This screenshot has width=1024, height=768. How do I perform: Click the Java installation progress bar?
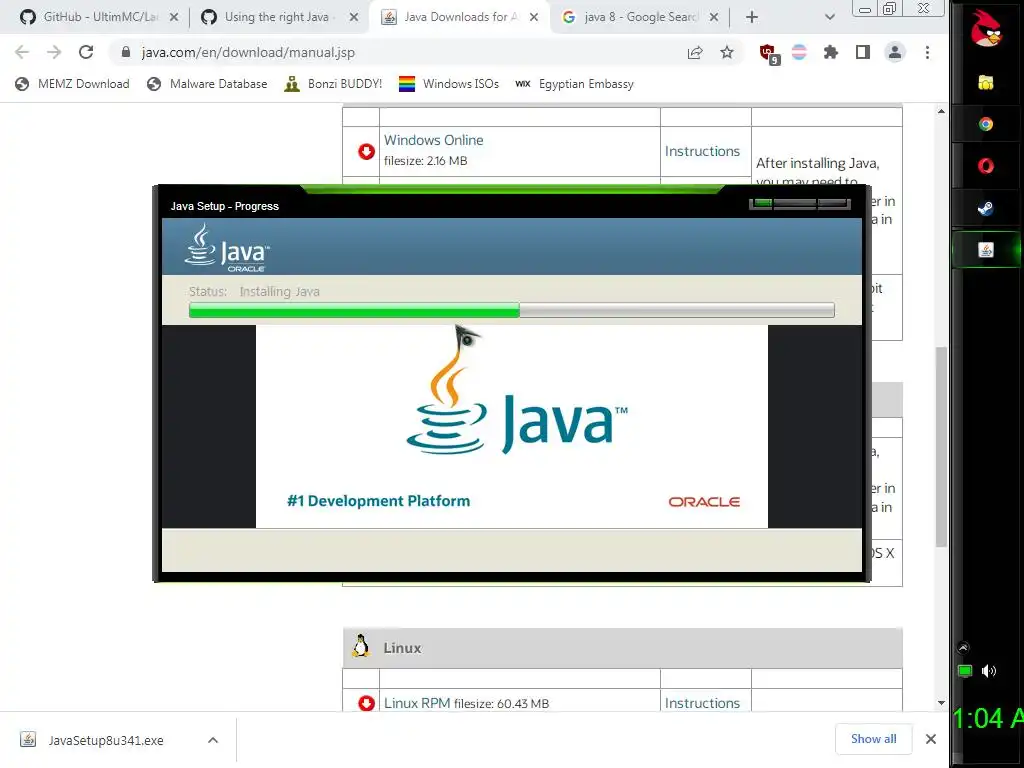pos(511,310)
